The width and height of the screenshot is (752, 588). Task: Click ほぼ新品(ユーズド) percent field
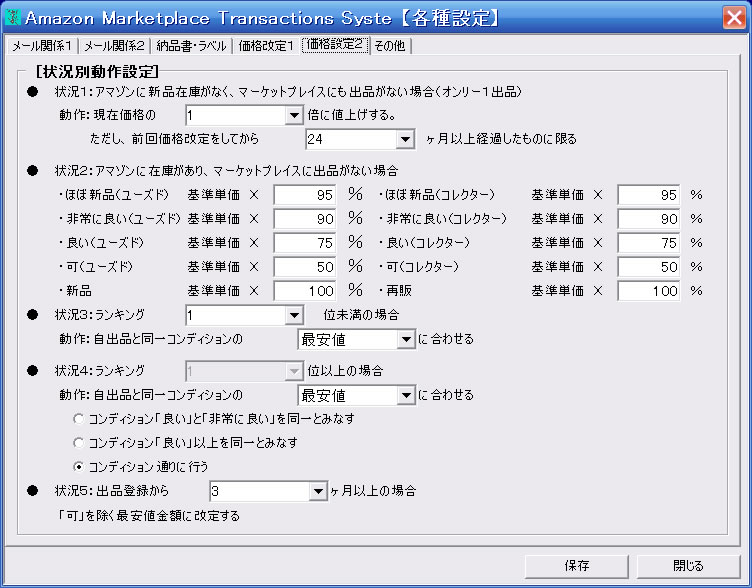tap(305, 195)
